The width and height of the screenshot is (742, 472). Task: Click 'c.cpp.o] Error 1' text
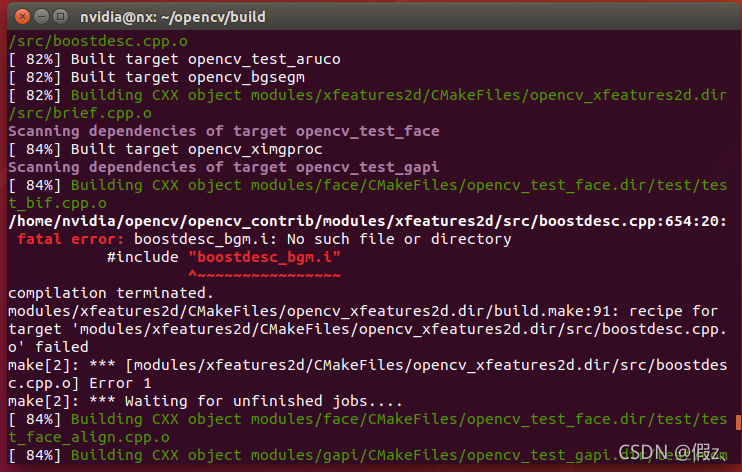point(80,383)
